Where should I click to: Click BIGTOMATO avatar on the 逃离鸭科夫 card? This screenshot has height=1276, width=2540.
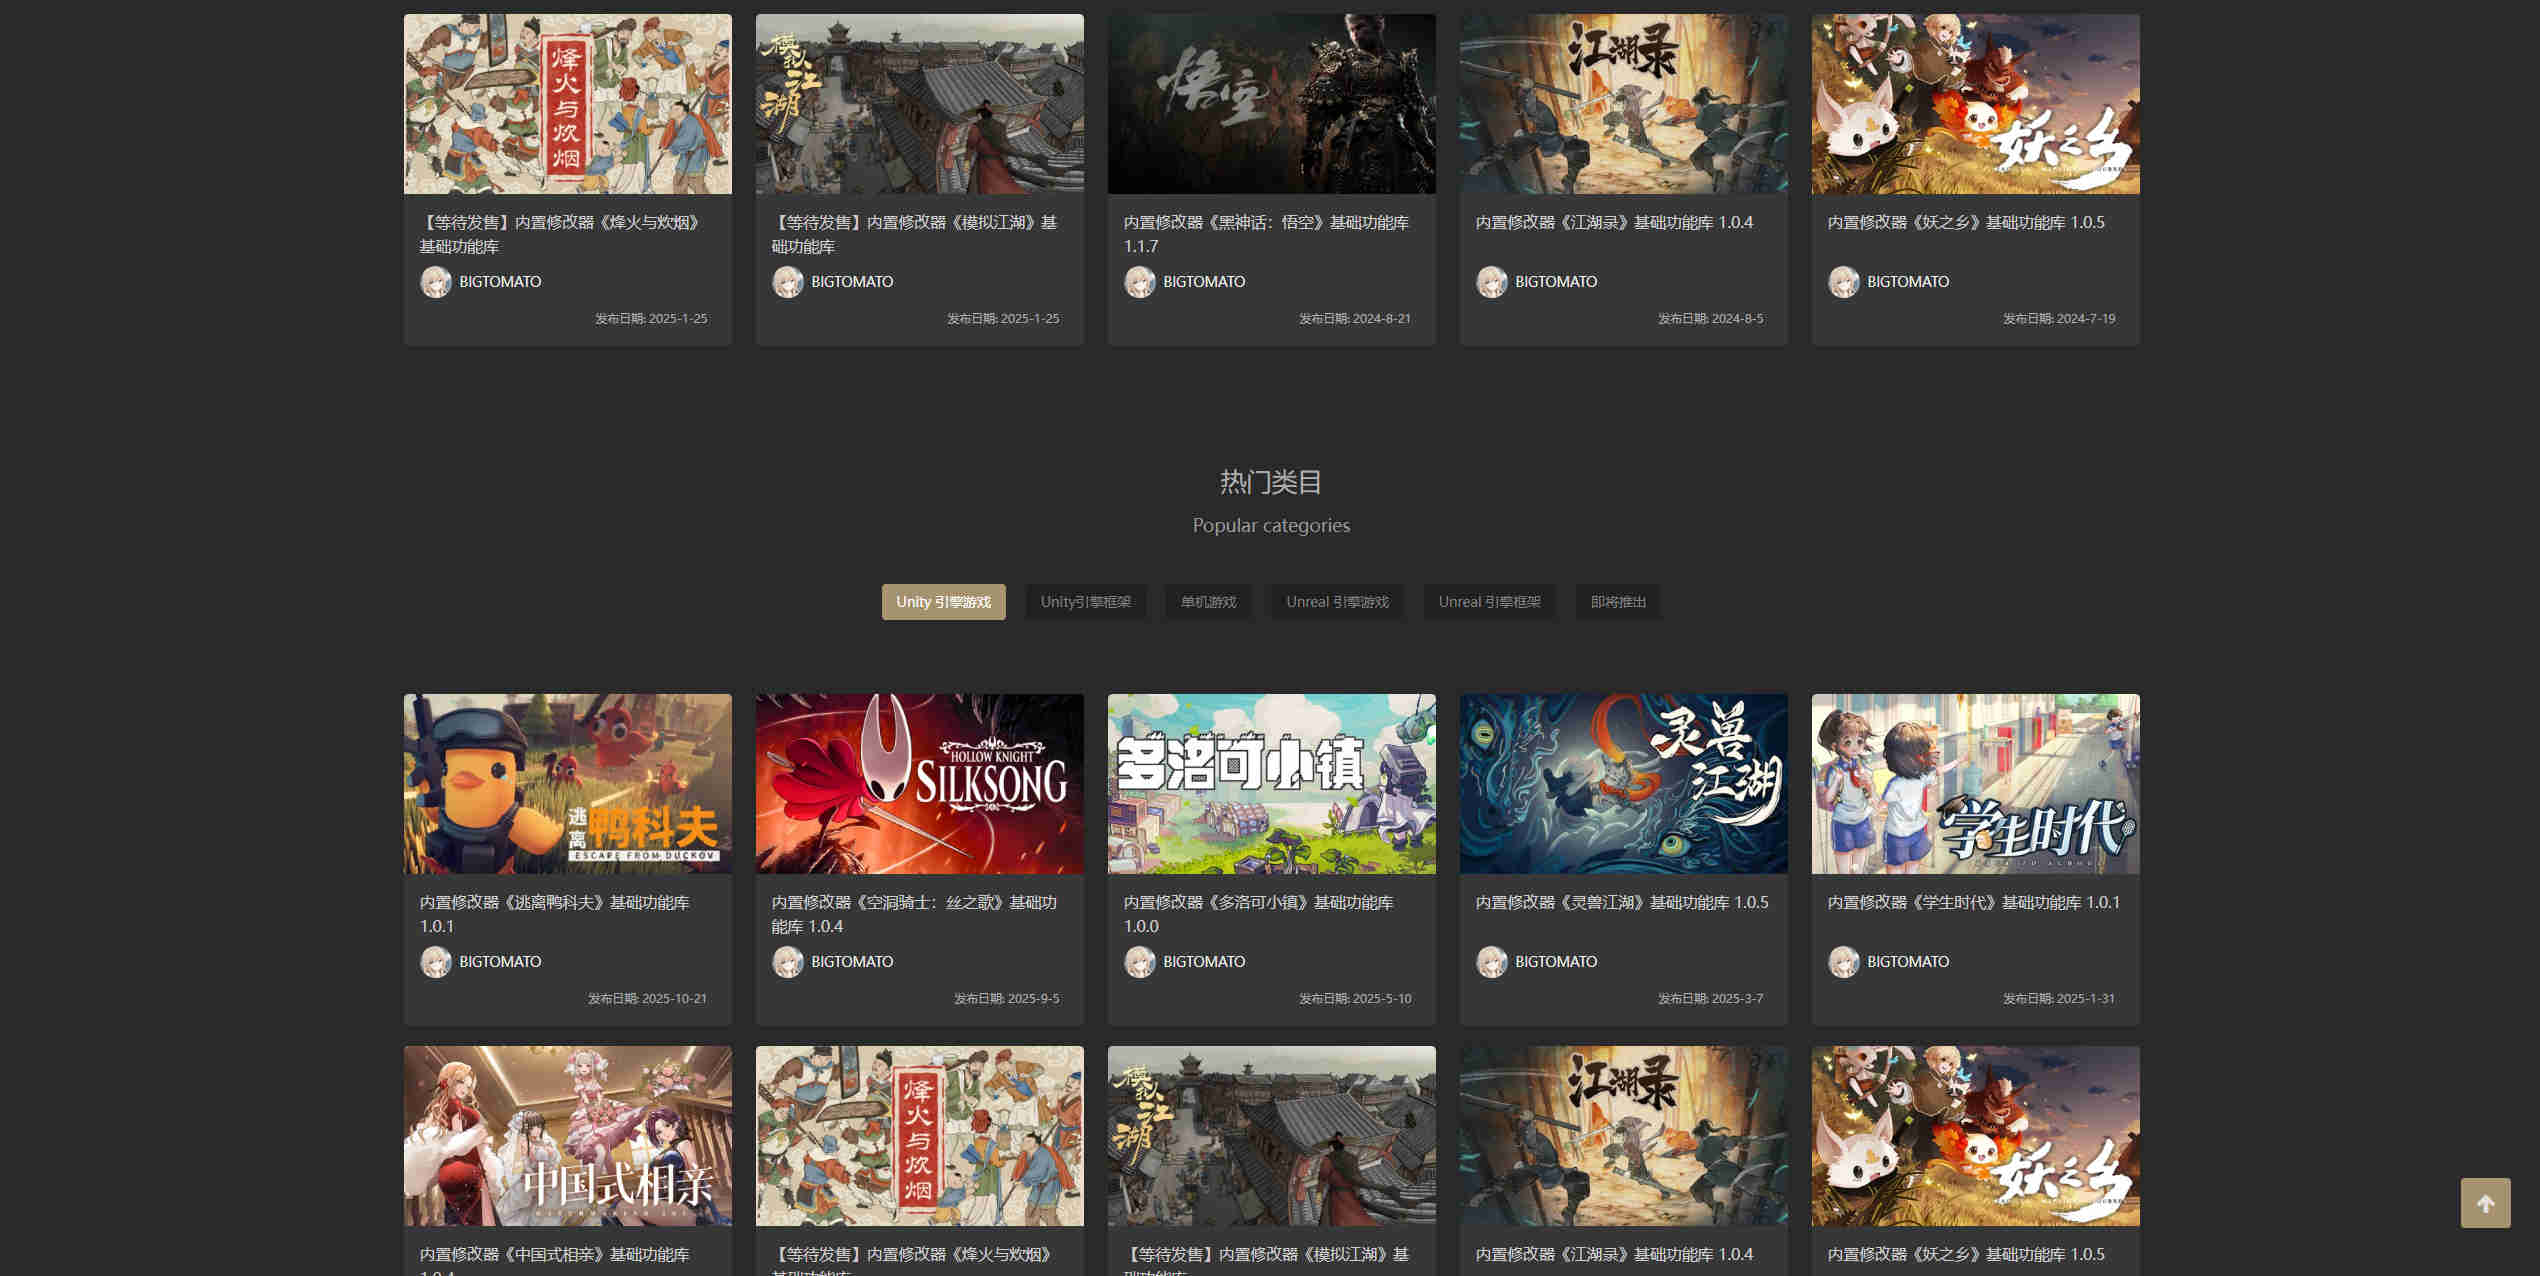[435, 961]
